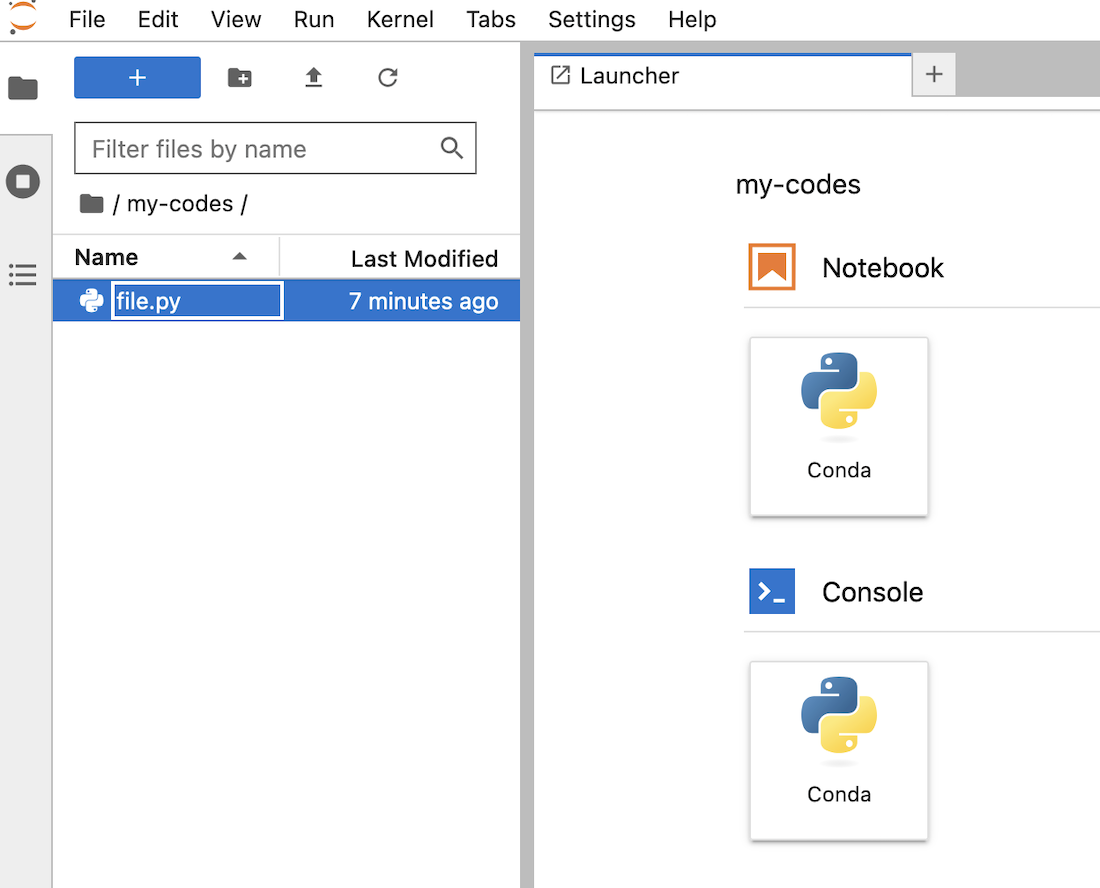Screen dimensions: 1100x888
Task: Open the Run menu
Action: click(314, 19)
